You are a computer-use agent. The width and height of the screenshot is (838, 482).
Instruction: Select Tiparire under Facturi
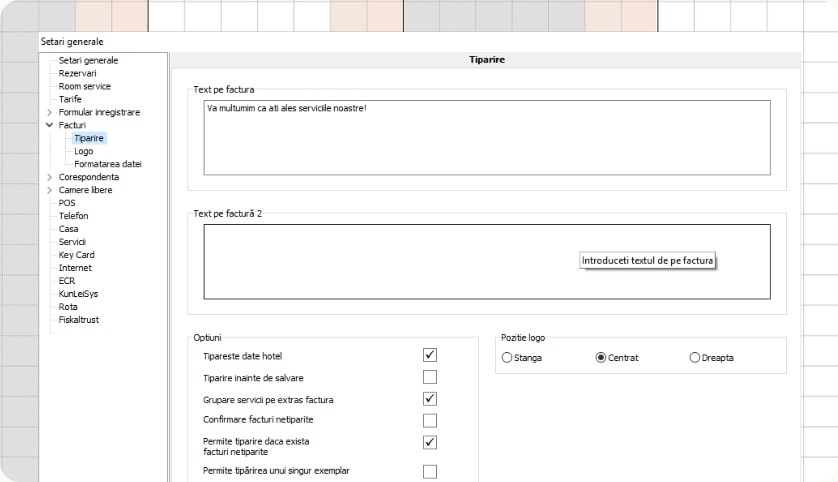tap(89, 138)
